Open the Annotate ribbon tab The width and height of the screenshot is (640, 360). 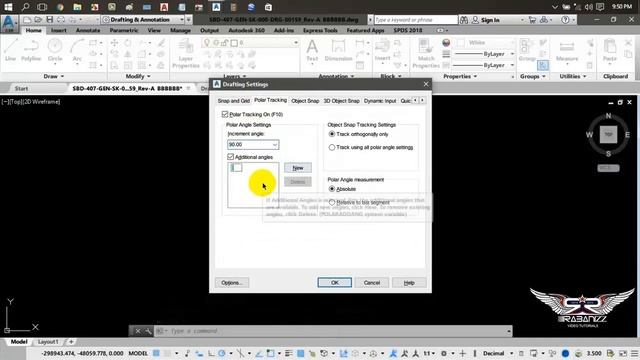pyautogui.click(x=88, y=30)
